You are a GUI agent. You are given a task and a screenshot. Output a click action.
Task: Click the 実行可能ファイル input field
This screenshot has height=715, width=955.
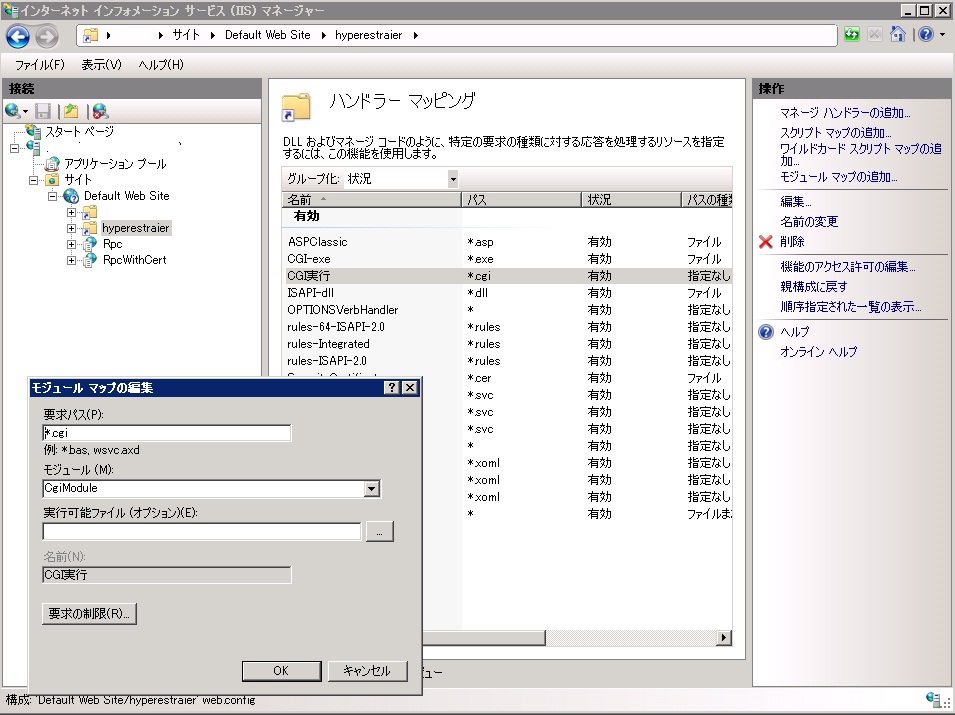click(x=202, y=532)
